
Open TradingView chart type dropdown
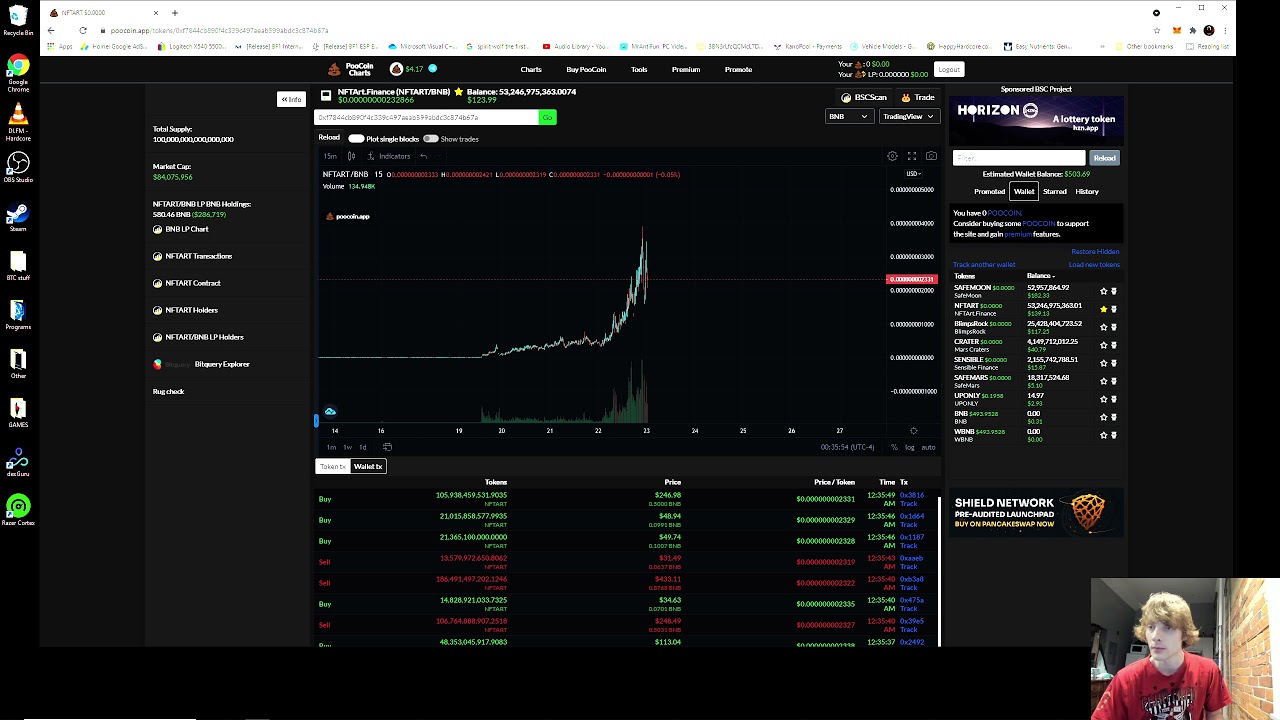click(x=908, y=117)
